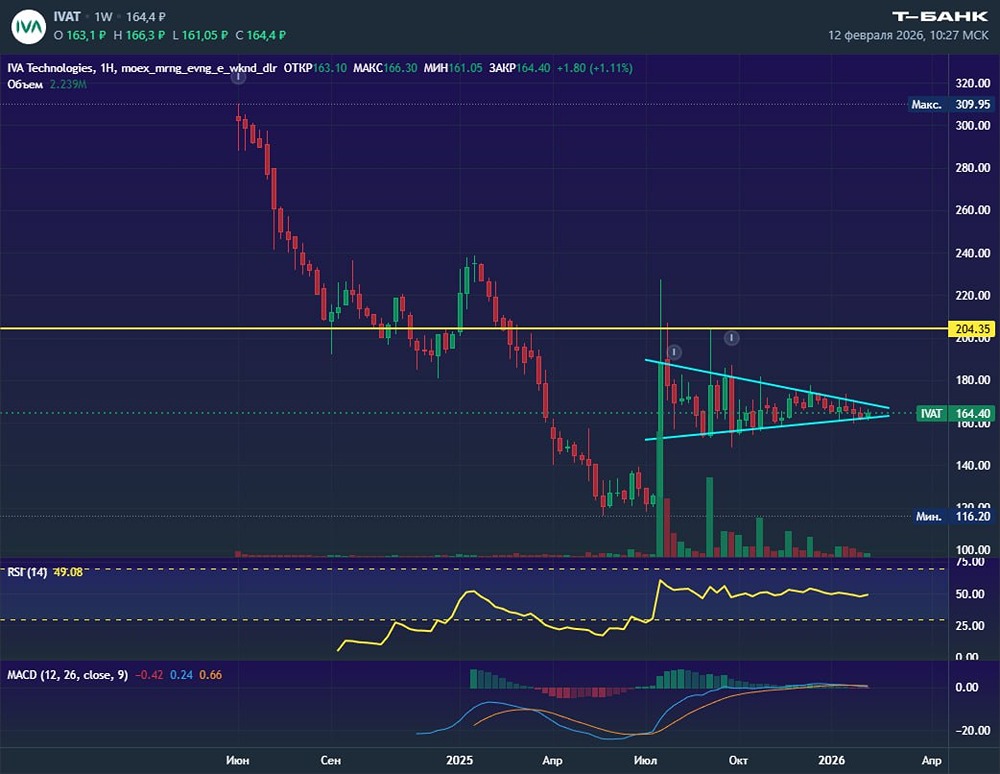
Task: Click the MACD histogram value -0.42
Action: [x=149, y=675]
